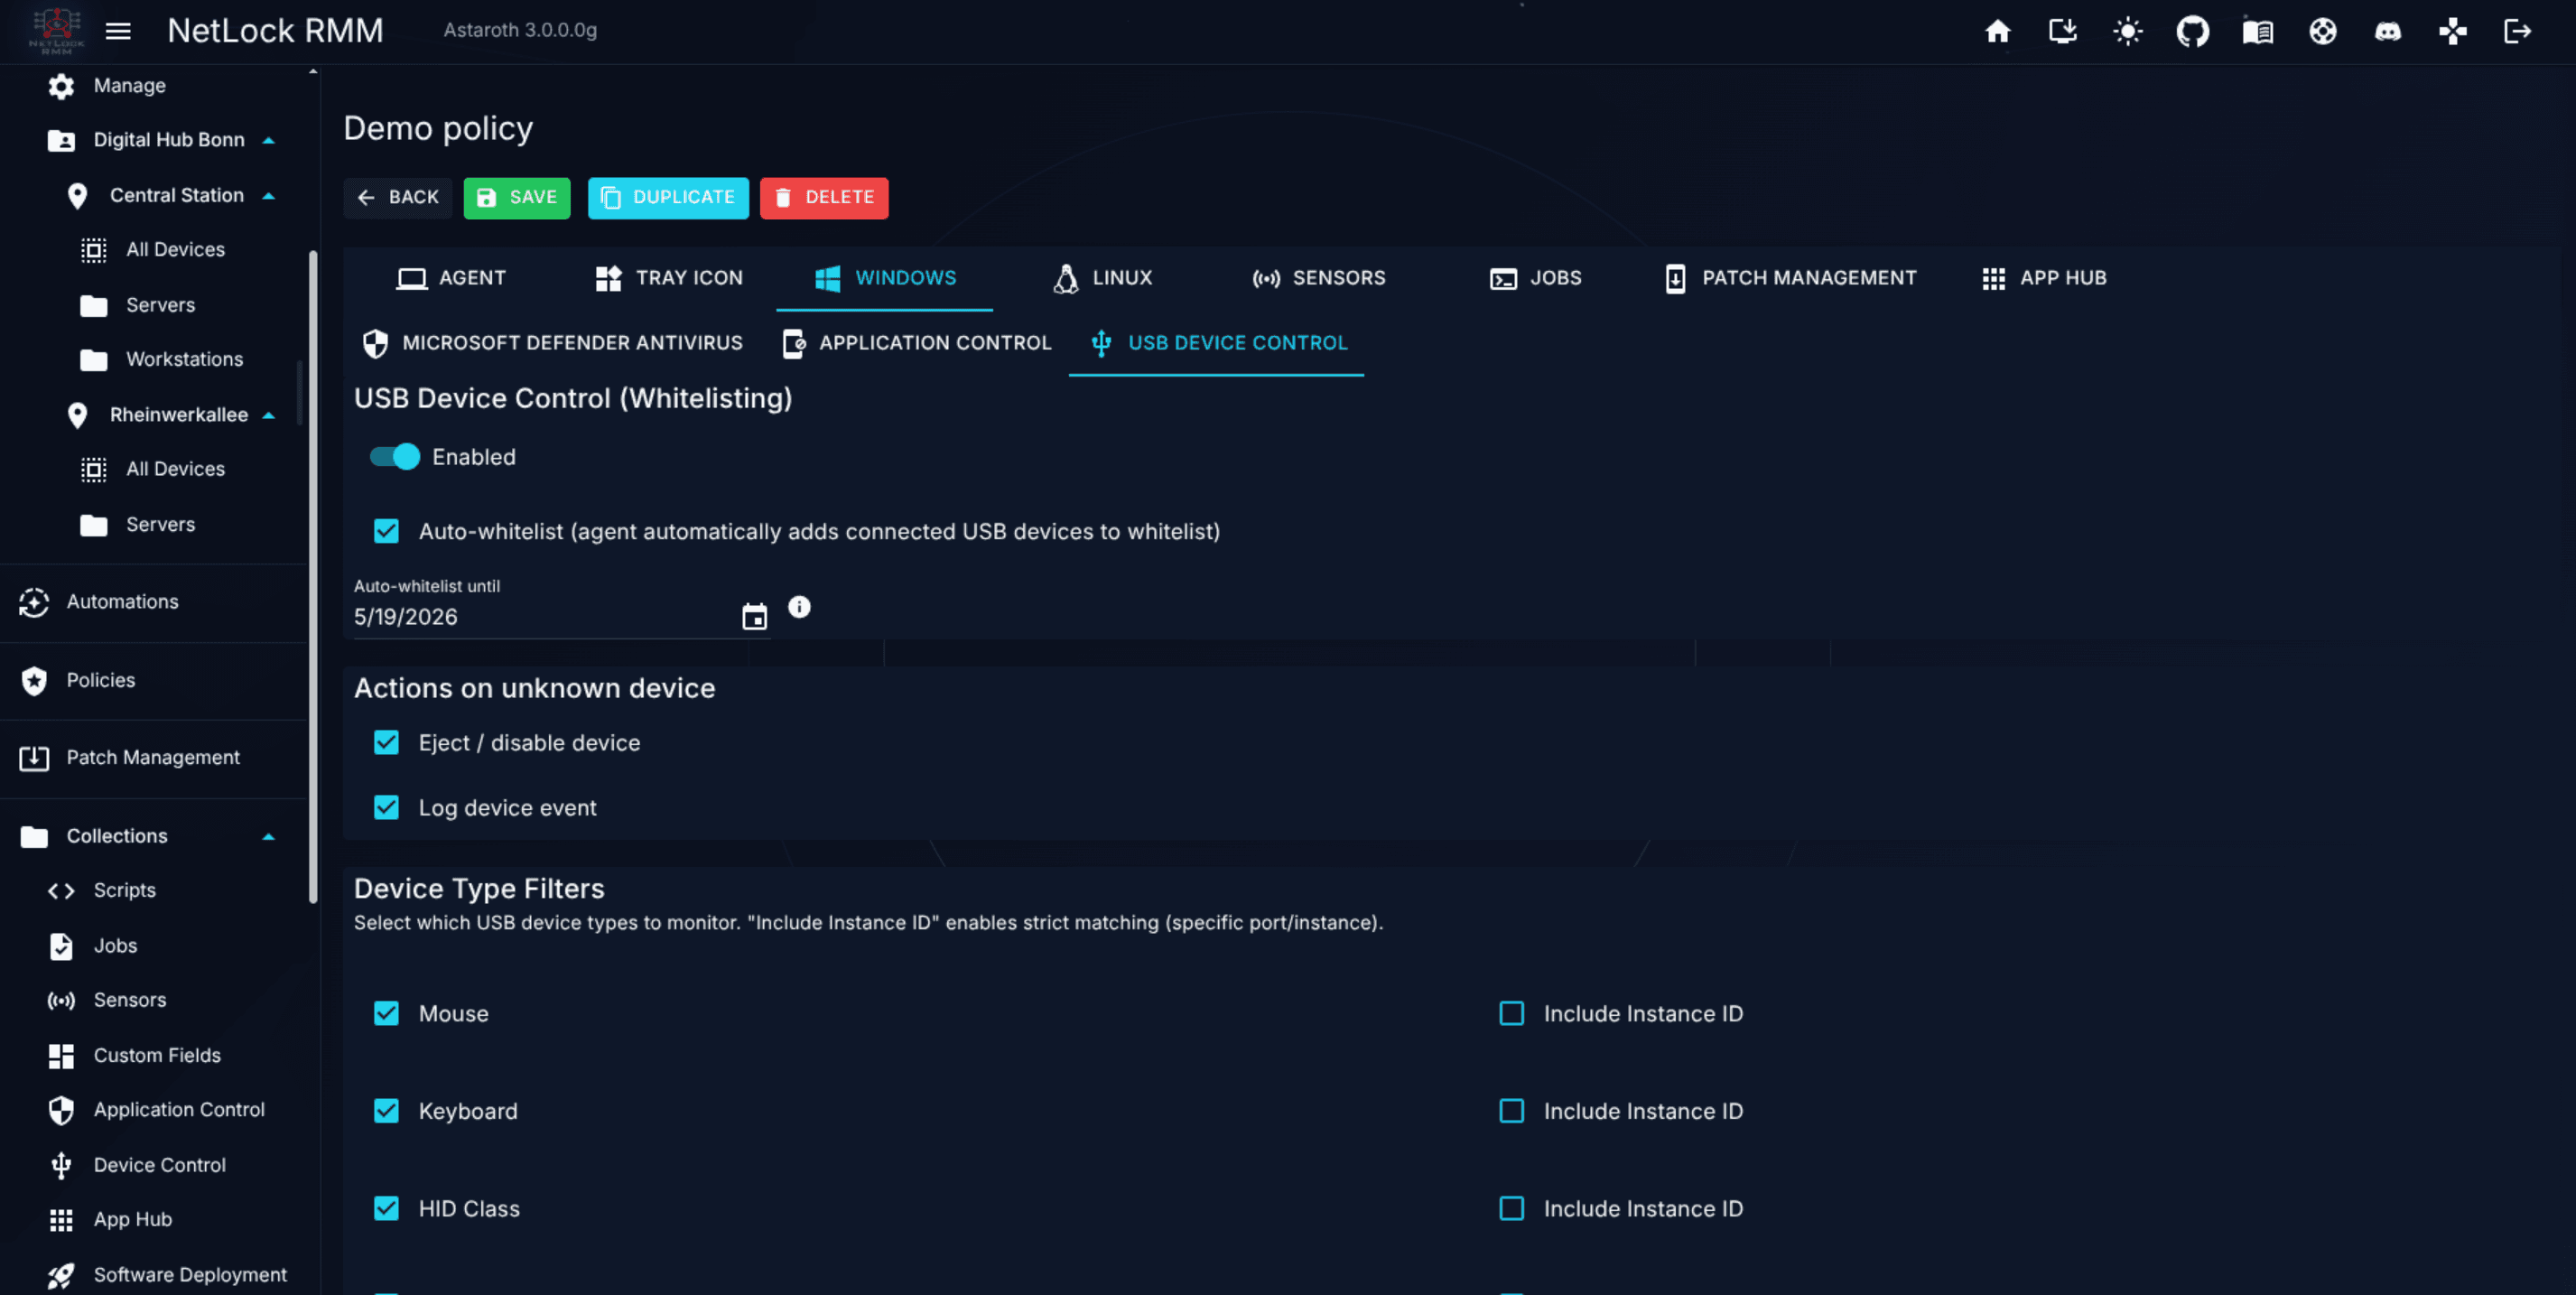The width and height of the screenshot is (2576, 1295).
Task: Click the Policies shield icon
Action: tap(34, 680)
